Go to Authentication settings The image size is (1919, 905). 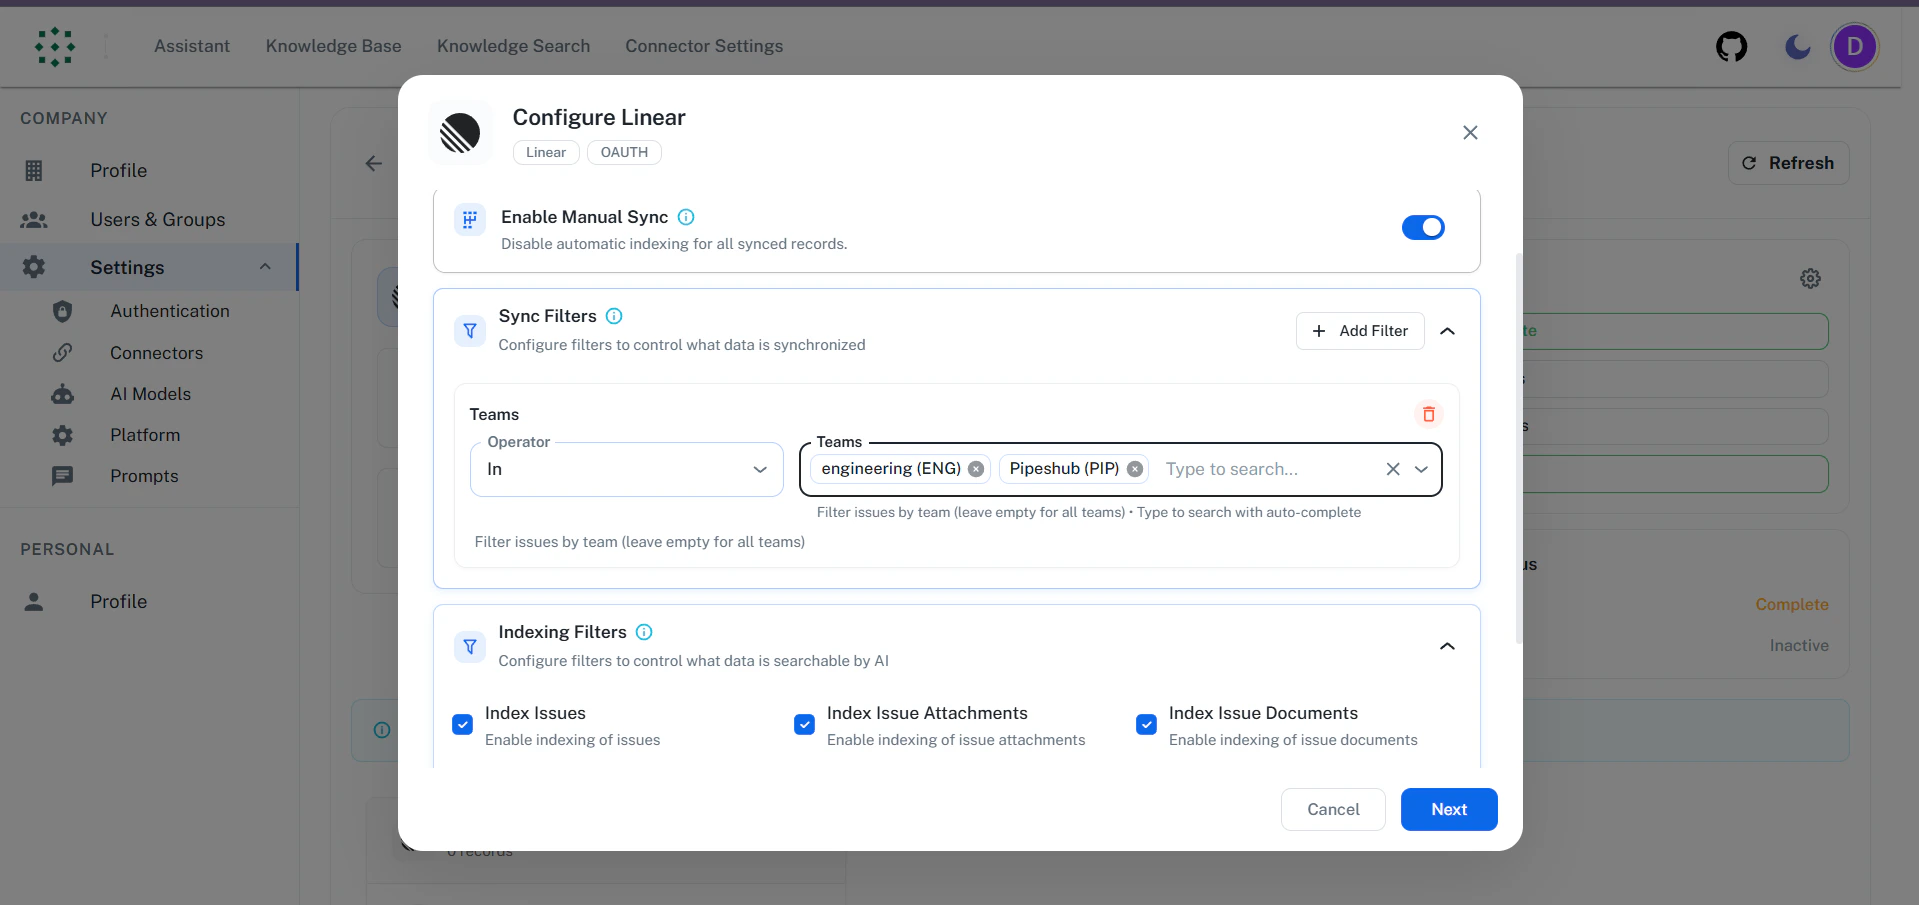[x=170, y=311]
